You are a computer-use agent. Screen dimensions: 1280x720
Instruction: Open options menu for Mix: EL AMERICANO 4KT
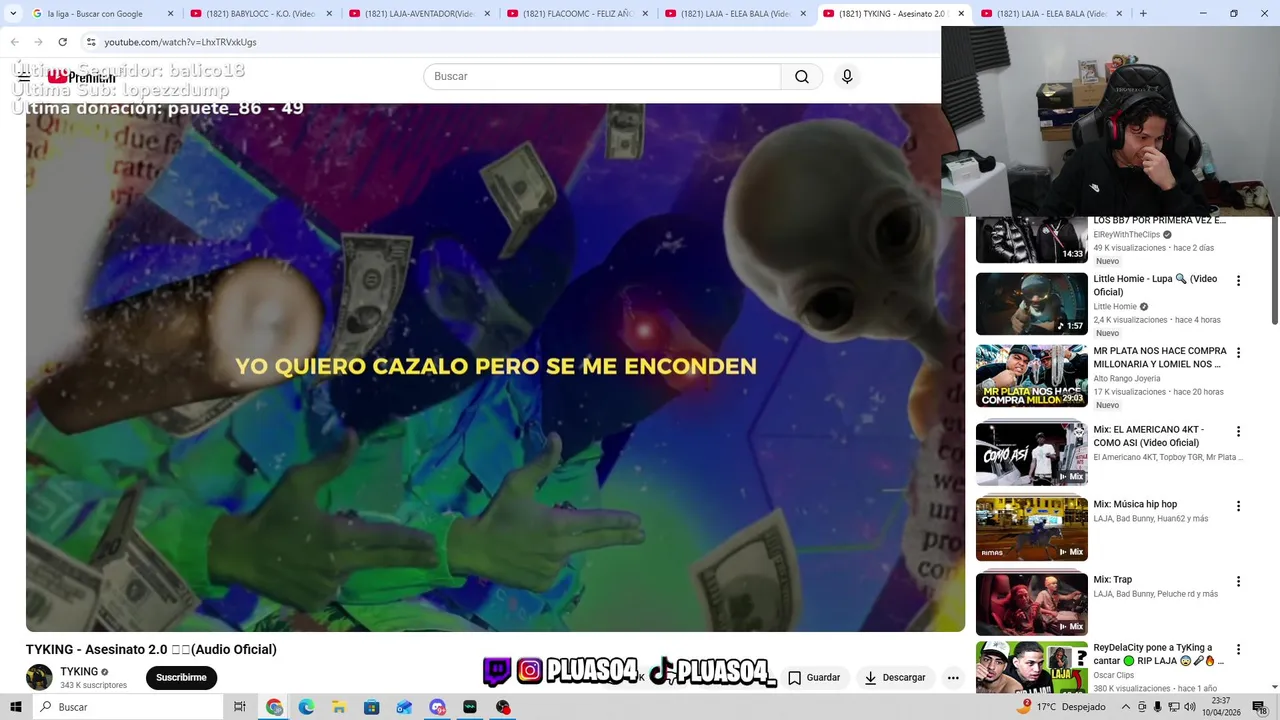pyautogui.click(x=1238, y=431)
